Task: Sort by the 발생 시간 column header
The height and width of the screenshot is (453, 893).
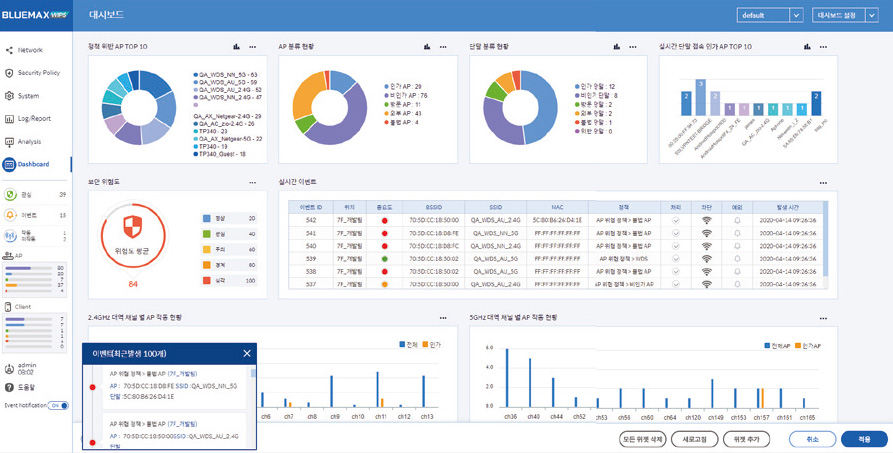Action: (788, 207)
